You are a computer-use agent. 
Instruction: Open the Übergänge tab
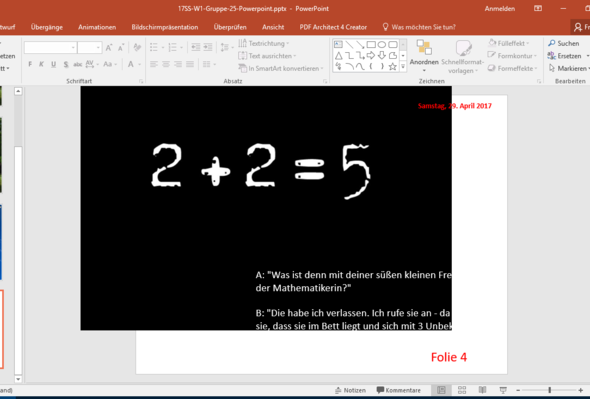point(47,27)
